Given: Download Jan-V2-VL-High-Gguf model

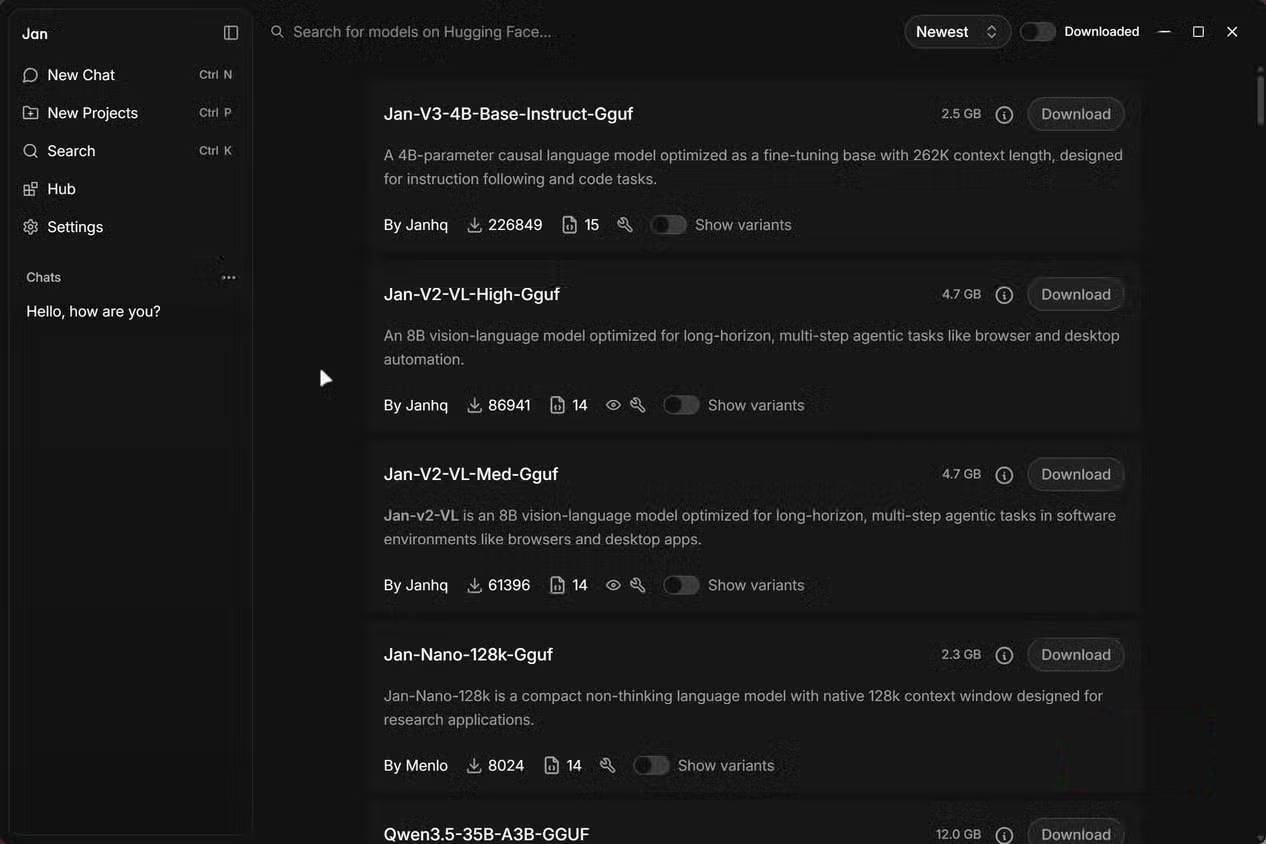Looking at the screenshot, I should click(1076, 294).
